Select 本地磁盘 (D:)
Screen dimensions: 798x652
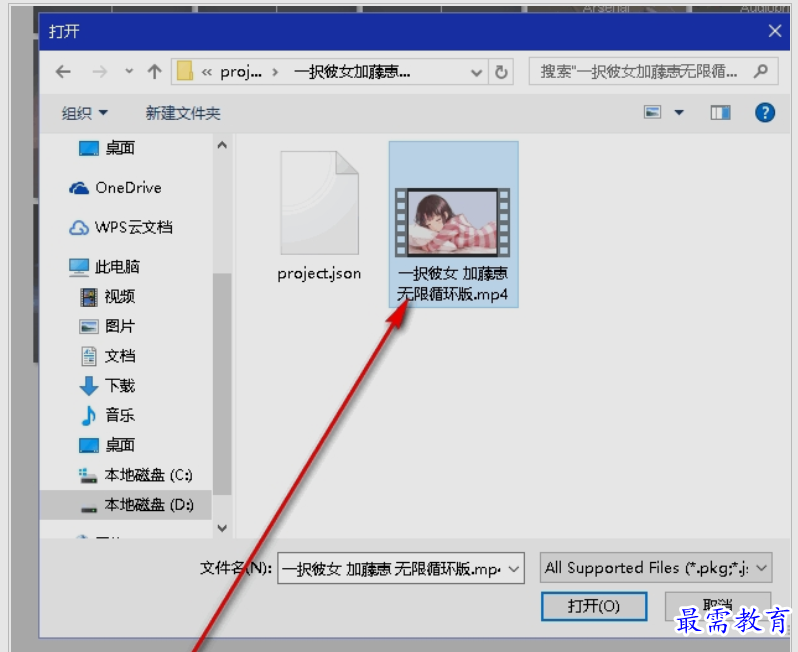pyautogui.click(x=149, y=505)
